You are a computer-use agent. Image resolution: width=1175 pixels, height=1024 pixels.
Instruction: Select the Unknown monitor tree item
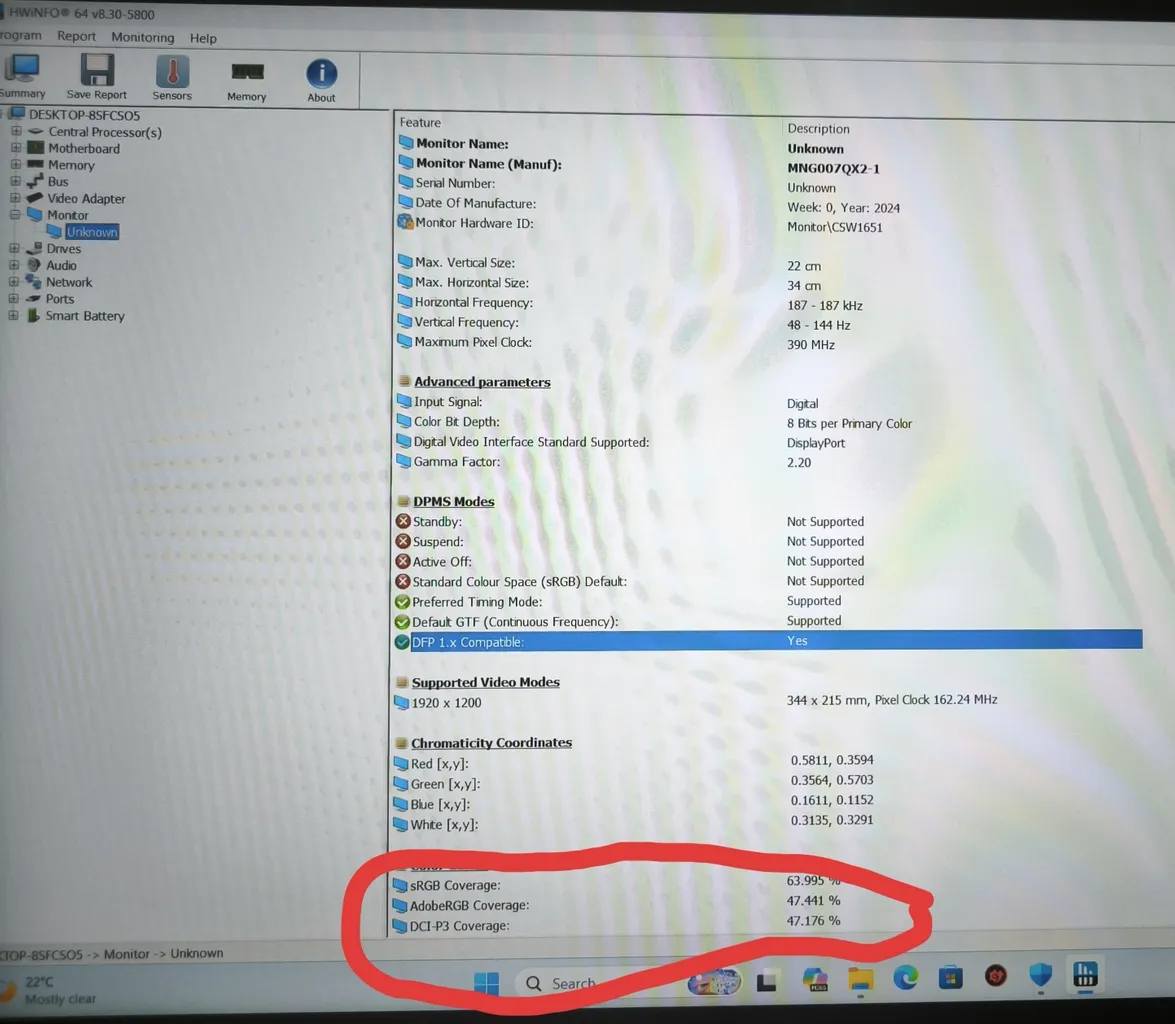92,232
